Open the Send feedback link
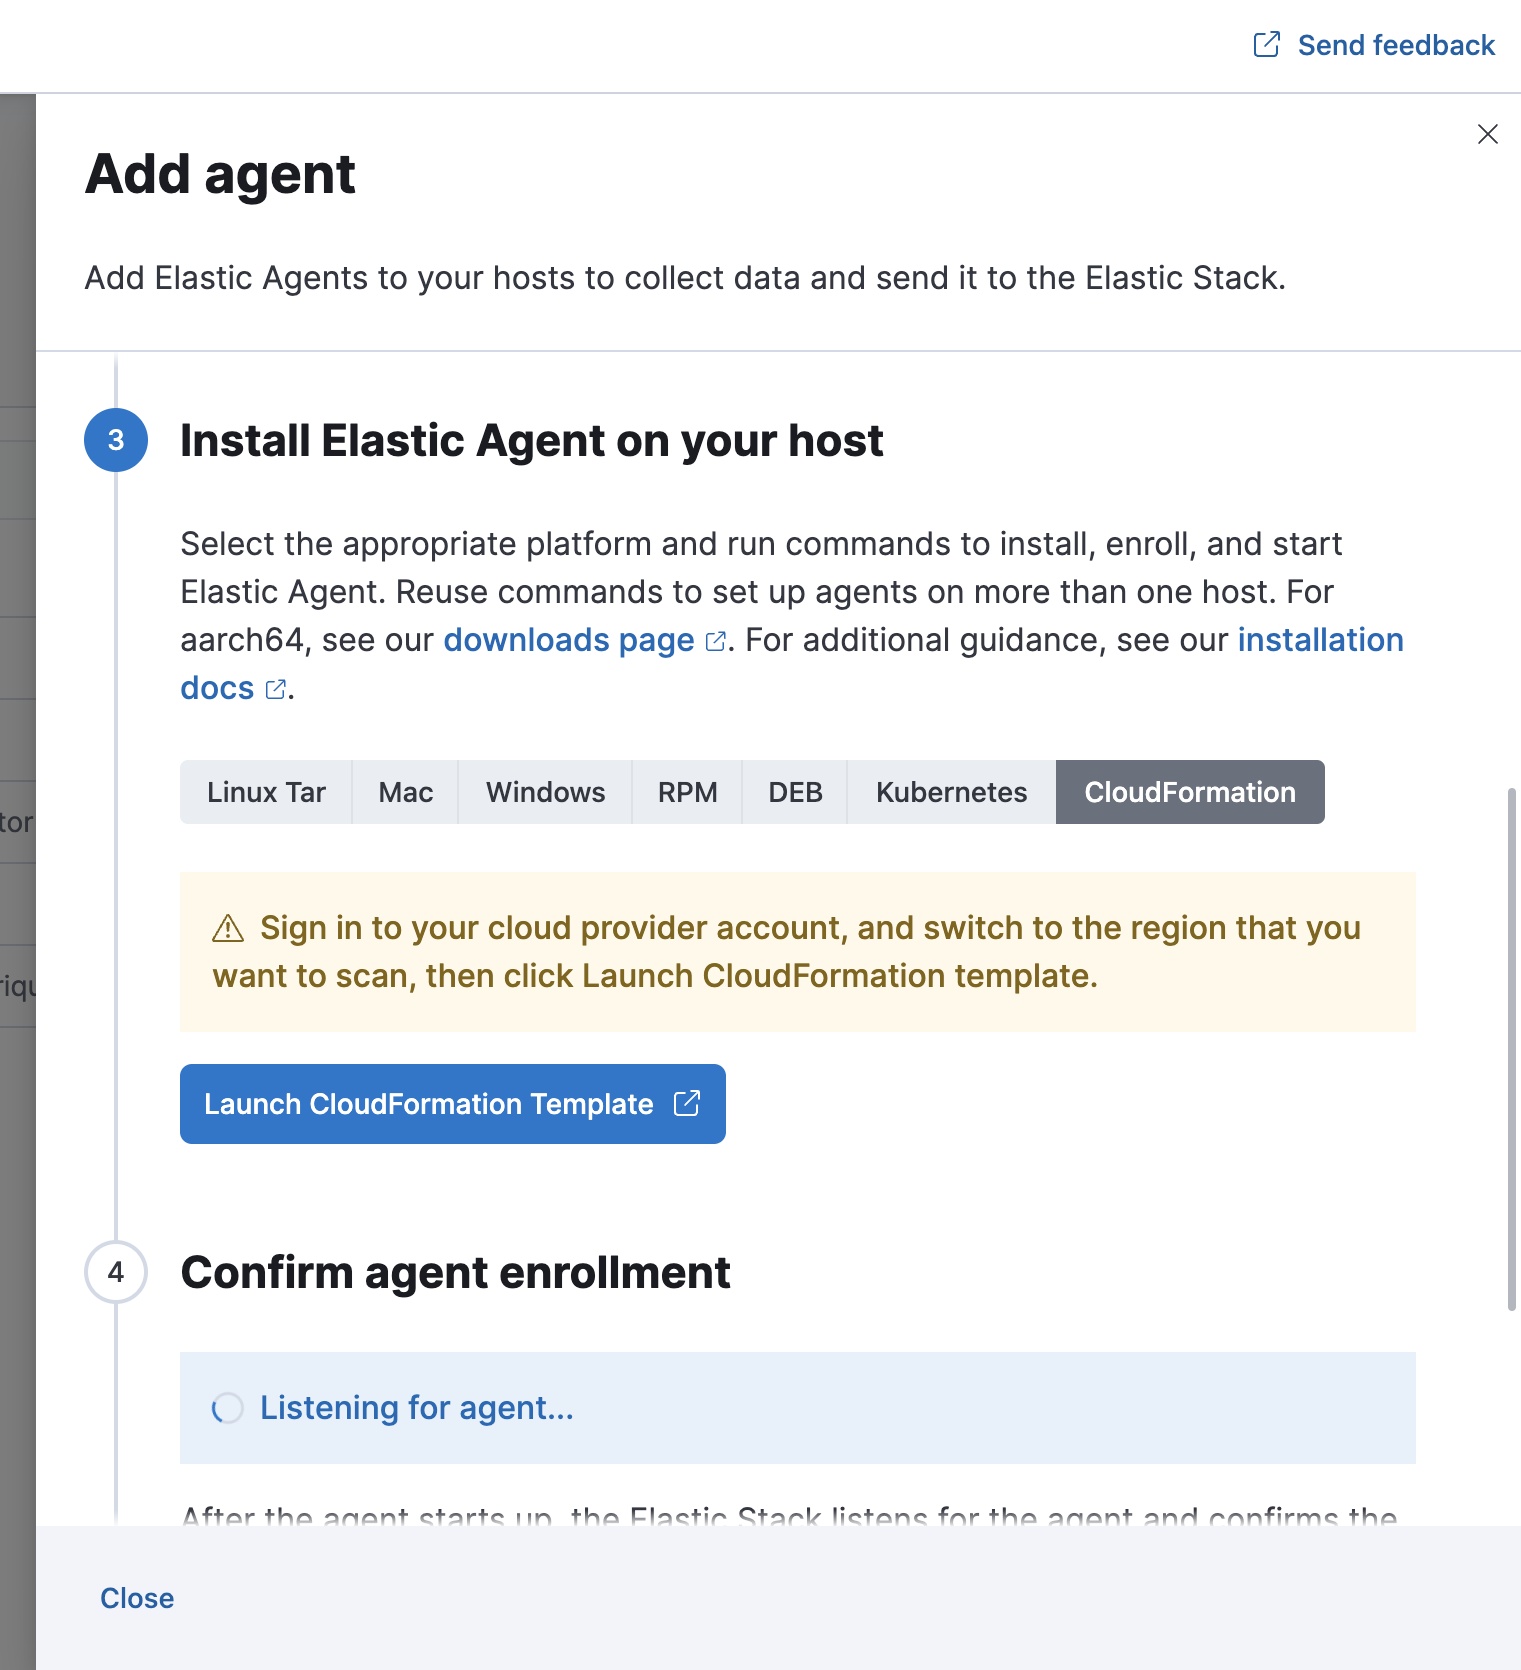1521x1670 pixels. point(1395,44)
